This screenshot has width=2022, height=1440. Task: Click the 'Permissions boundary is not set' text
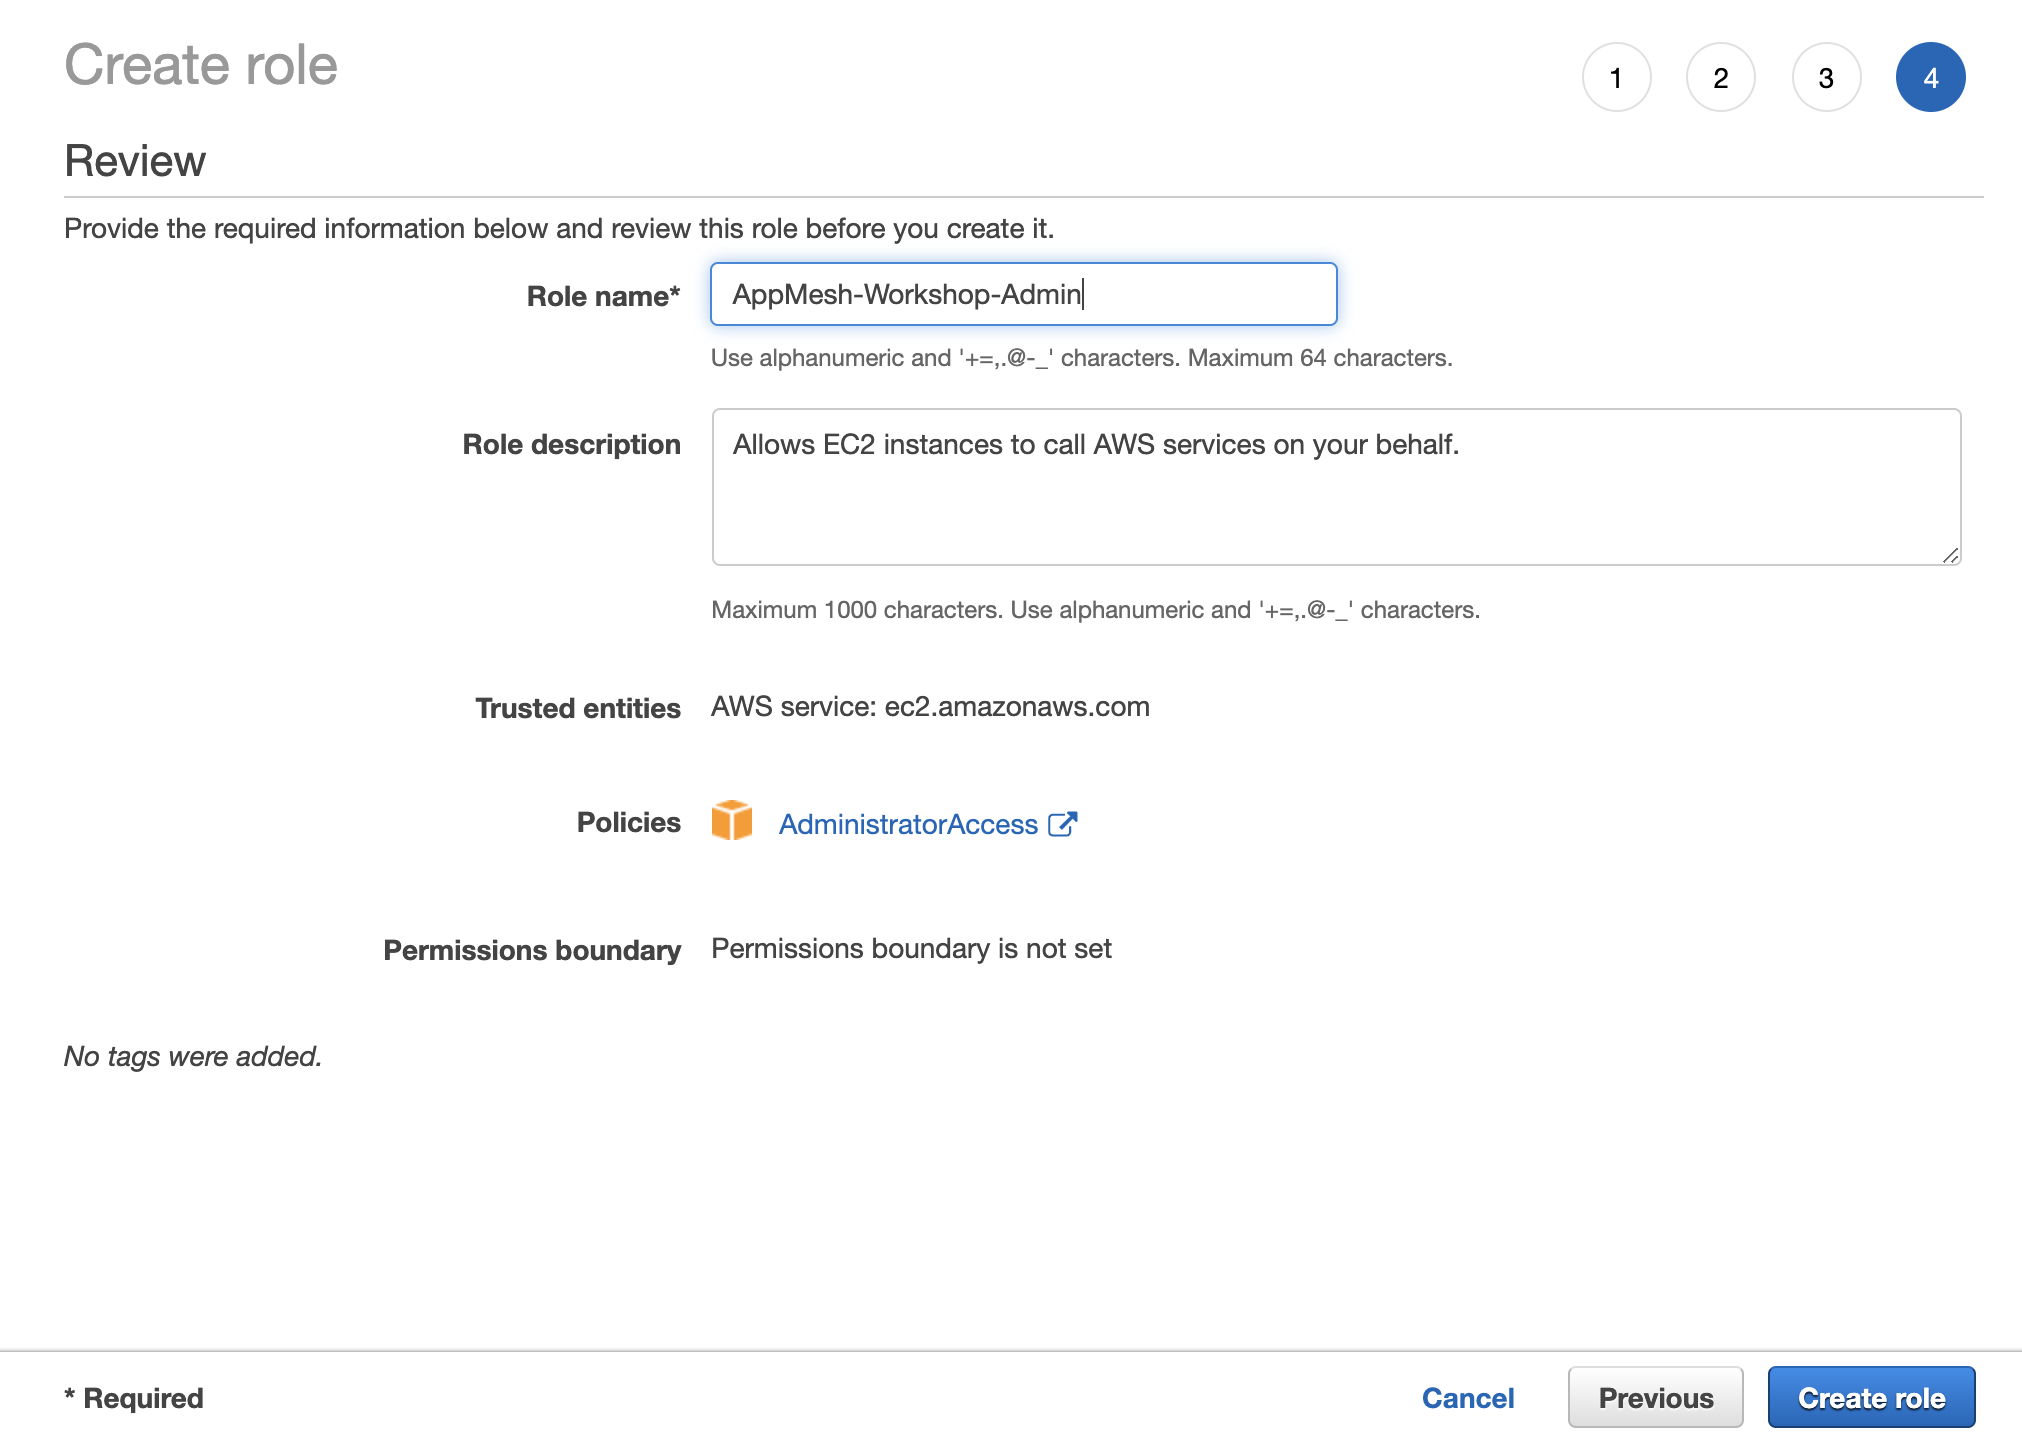(911, 948)
